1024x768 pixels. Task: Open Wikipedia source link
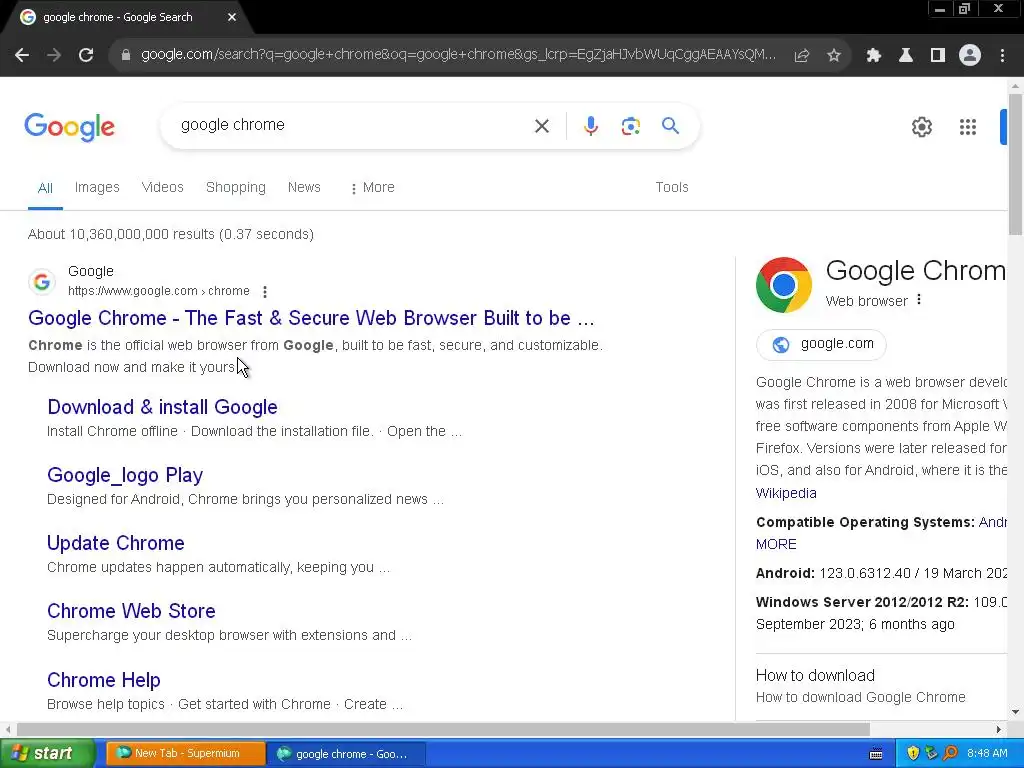[x=786, y=493]
